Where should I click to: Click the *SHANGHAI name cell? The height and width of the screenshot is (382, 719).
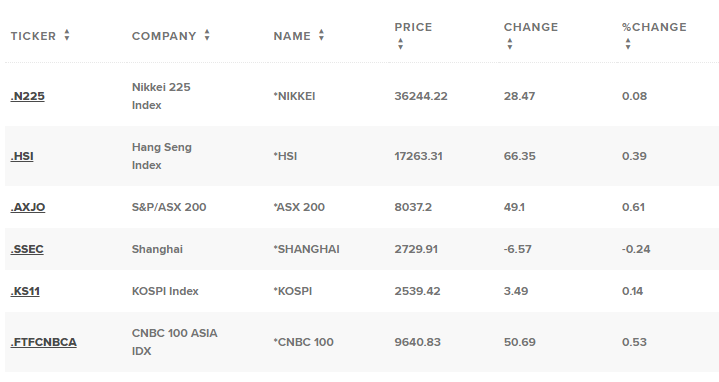pyautogui.click(x=306, y=249)
